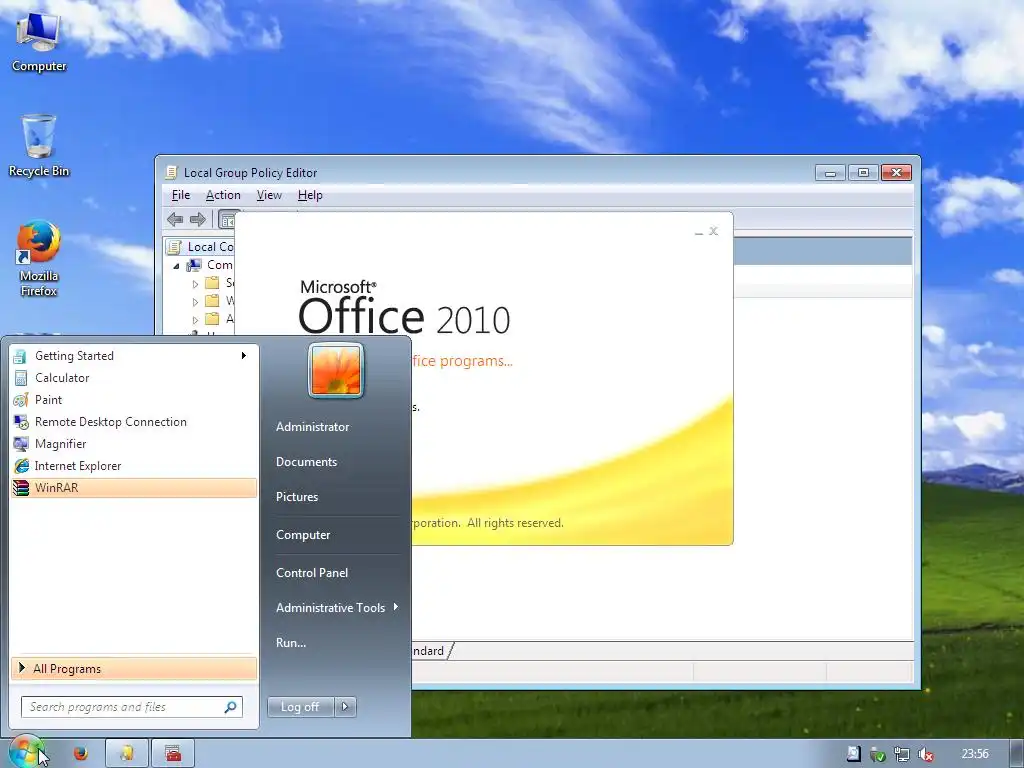Image resolution: width=1024 pixels, height=768 pixels.
Task: Click the Search programs and files box
Action: [131, 707]
